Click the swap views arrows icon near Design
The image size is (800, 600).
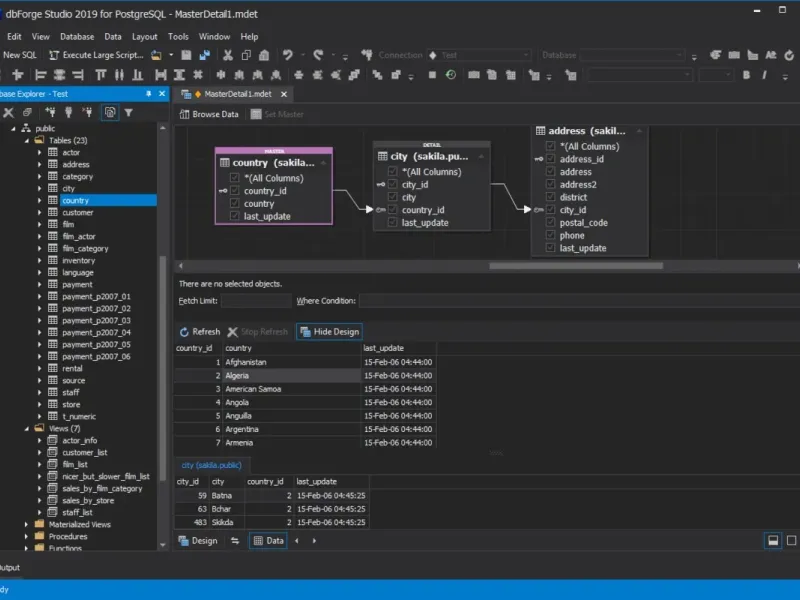[235, 541]
